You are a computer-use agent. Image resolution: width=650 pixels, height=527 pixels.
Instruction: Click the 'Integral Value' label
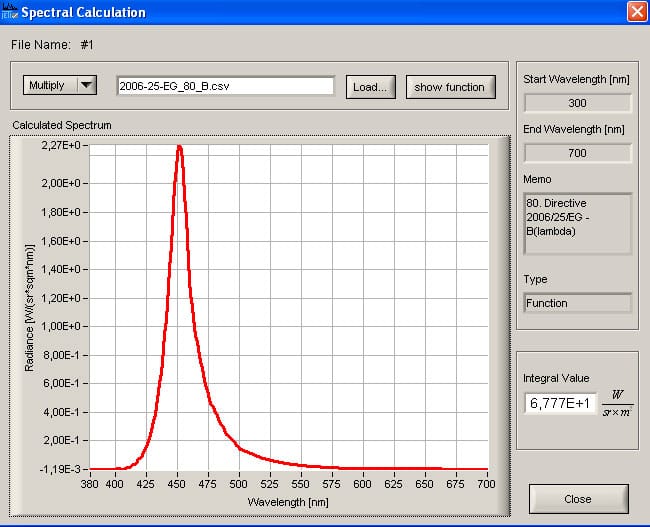pos(556,378)
